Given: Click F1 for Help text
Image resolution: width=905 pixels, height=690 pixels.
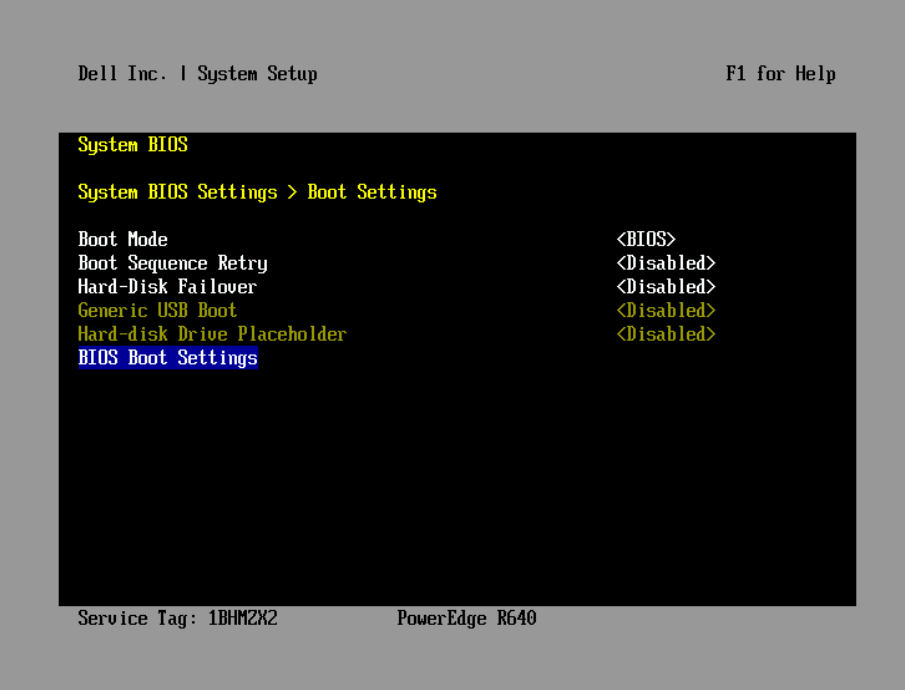Looking at the screenshot, I should [x=780, y=74].
